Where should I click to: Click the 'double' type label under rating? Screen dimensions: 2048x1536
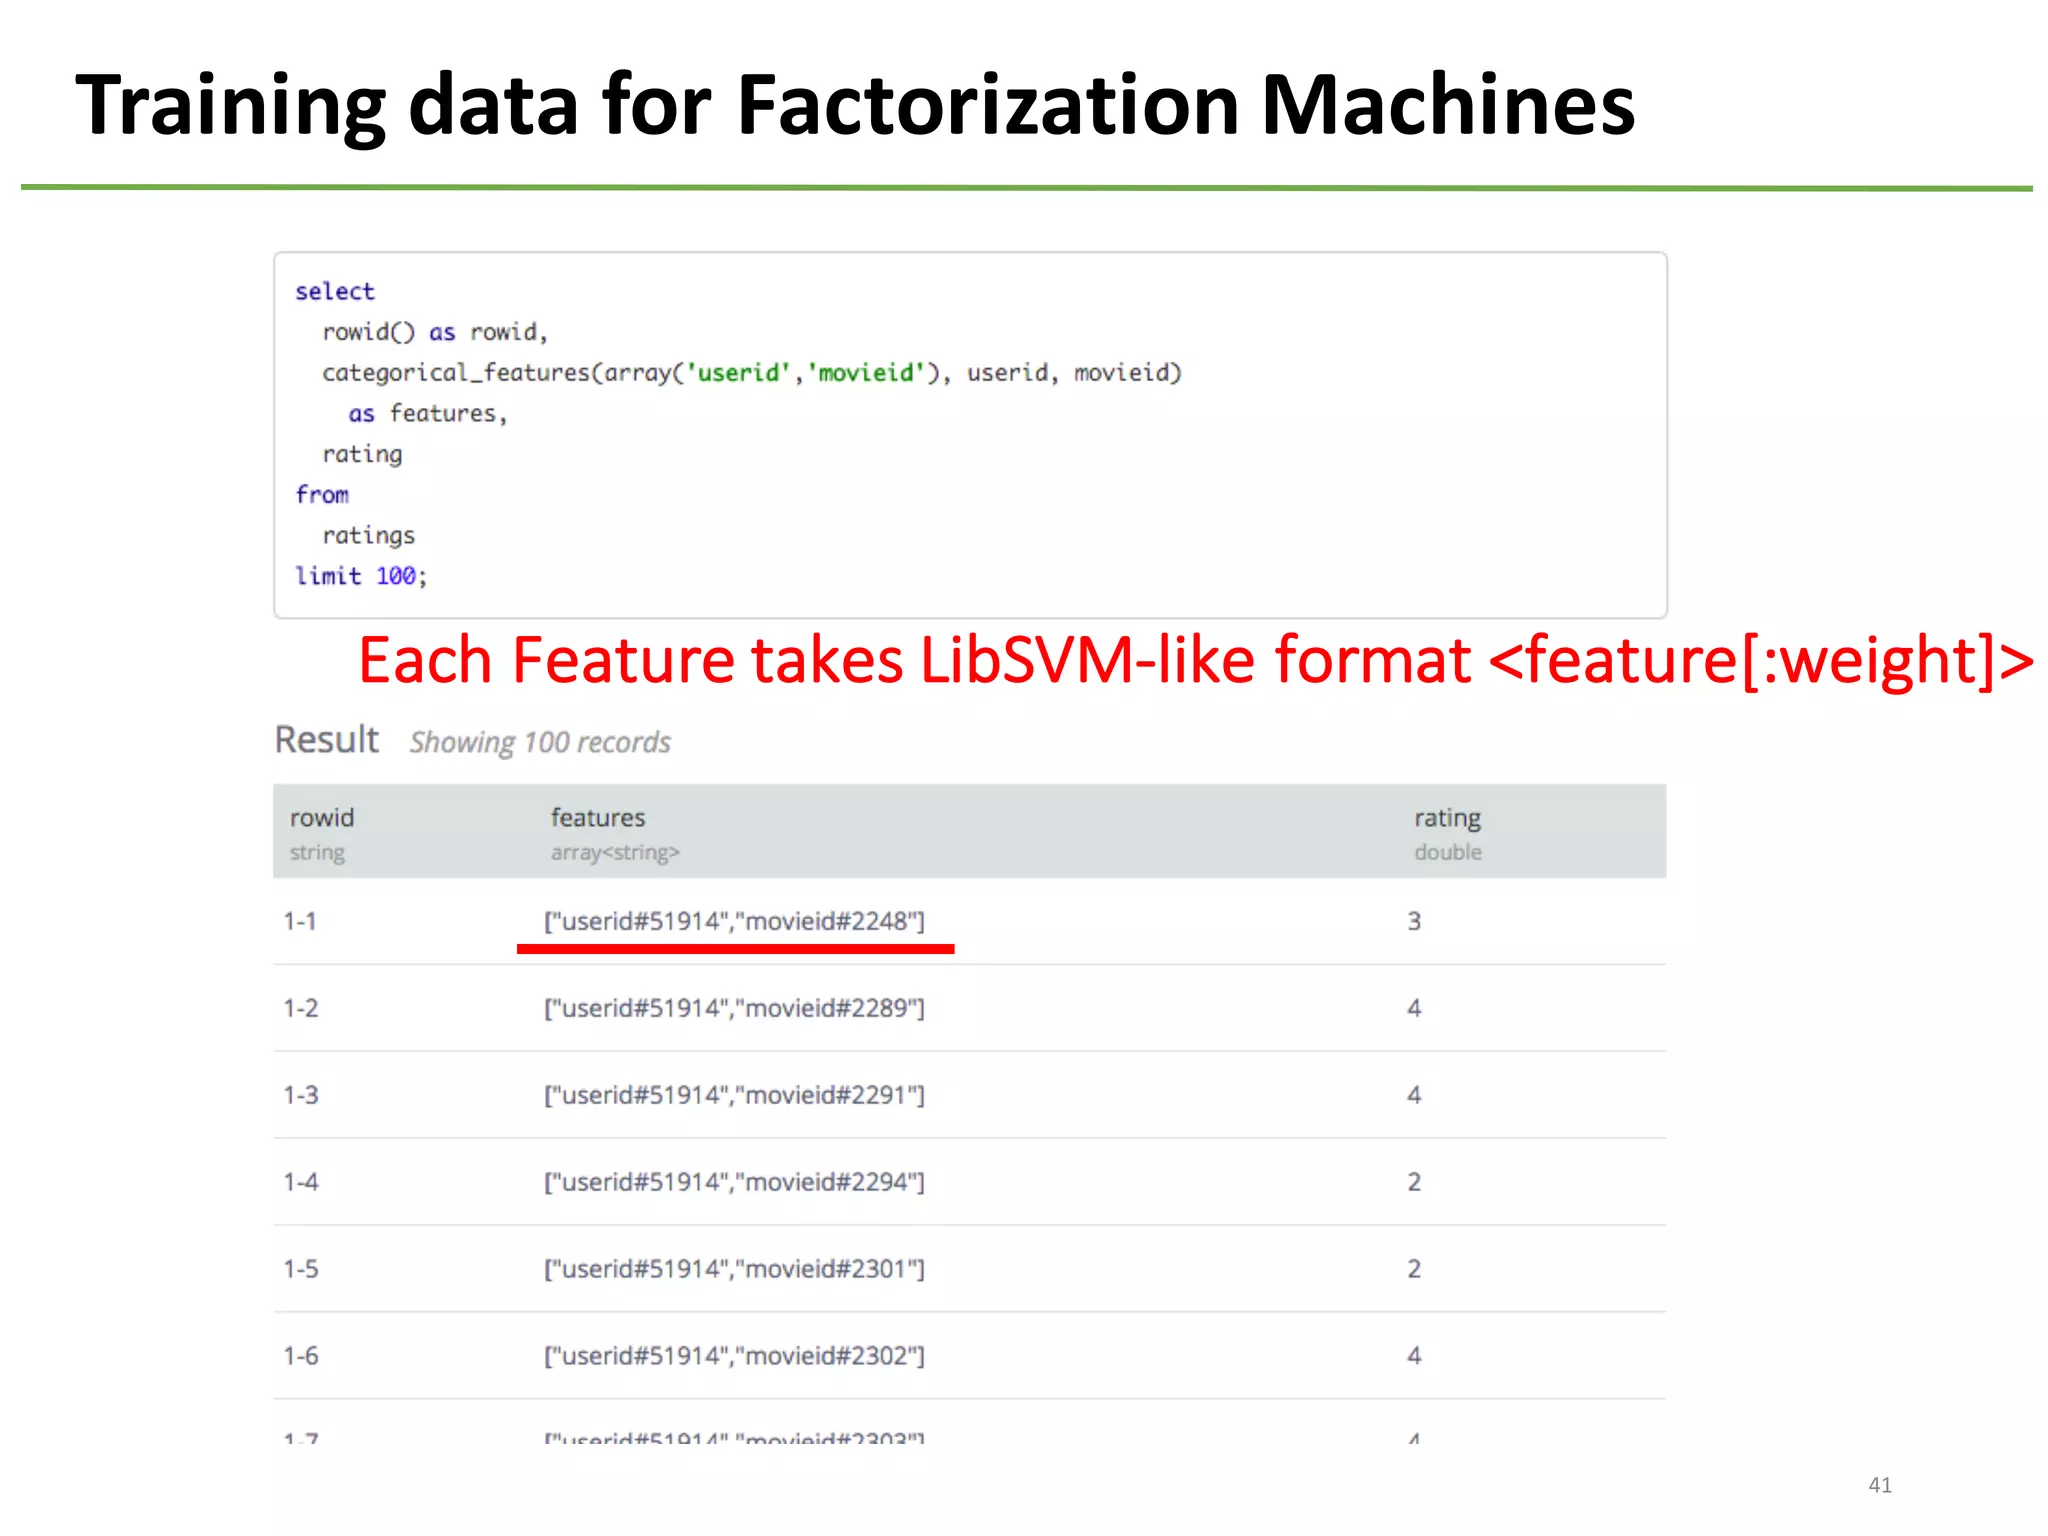click(x=1448, y=852)
